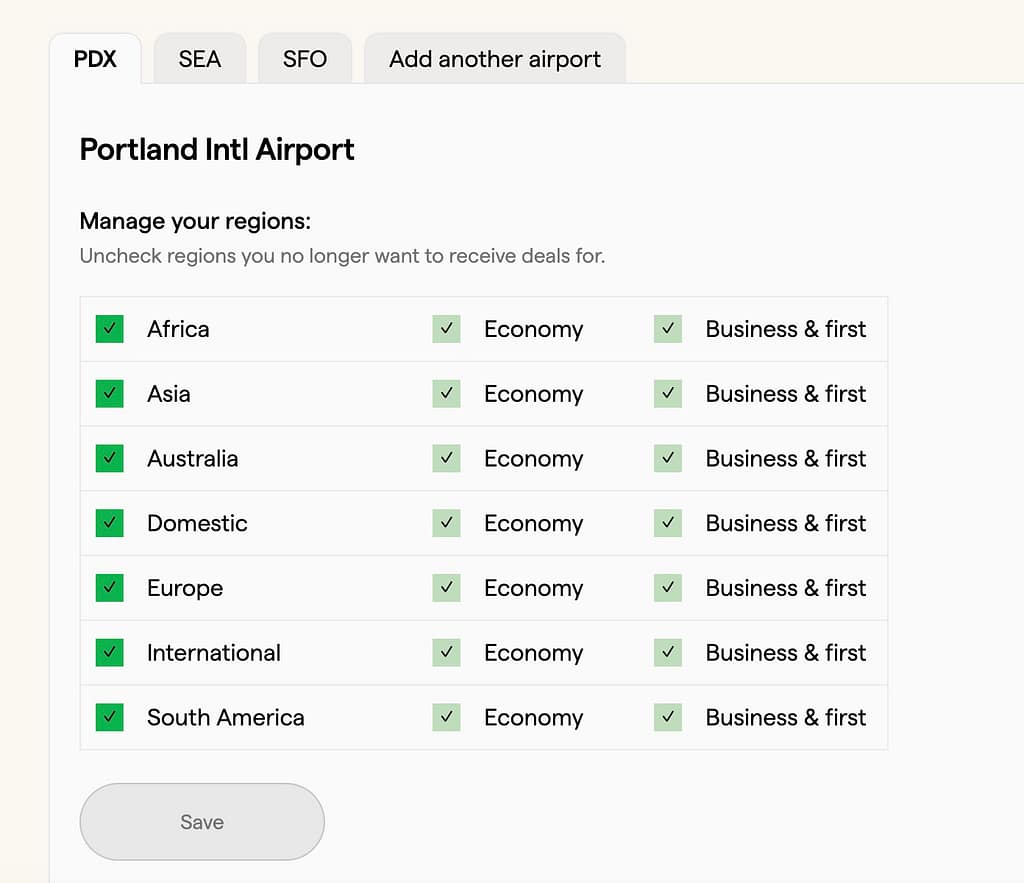The image size is (1024, 883).
Task: Switch to the SEA airport tab
Action: click(199, 59)
